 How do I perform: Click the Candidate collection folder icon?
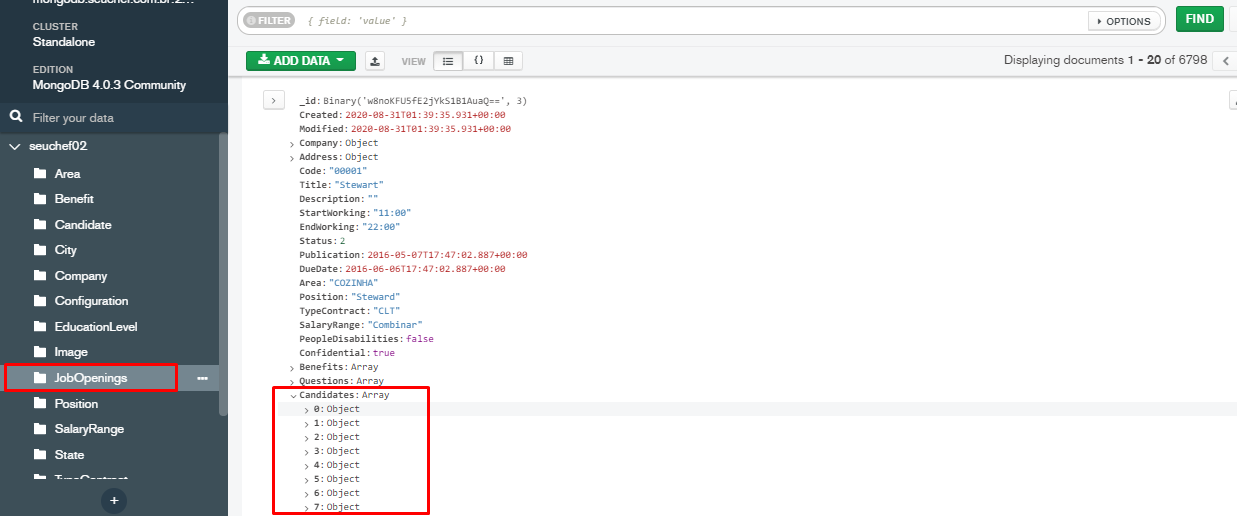point(40,225)
